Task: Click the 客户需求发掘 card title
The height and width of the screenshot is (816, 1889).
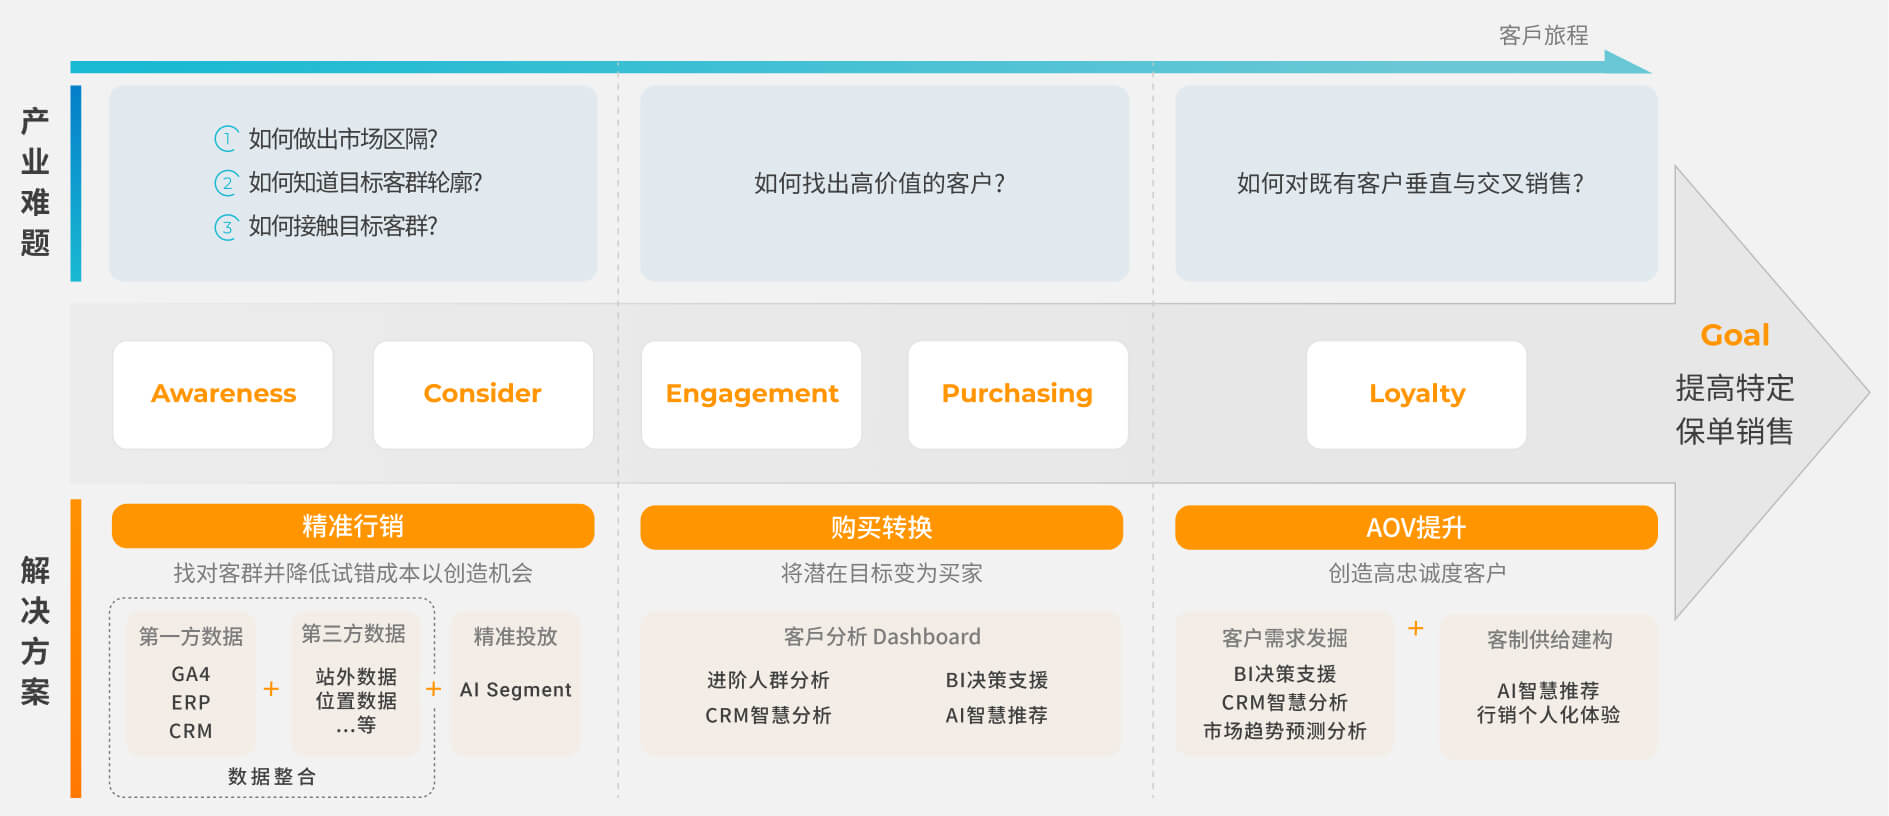Action: click(x=1285, y=638)
